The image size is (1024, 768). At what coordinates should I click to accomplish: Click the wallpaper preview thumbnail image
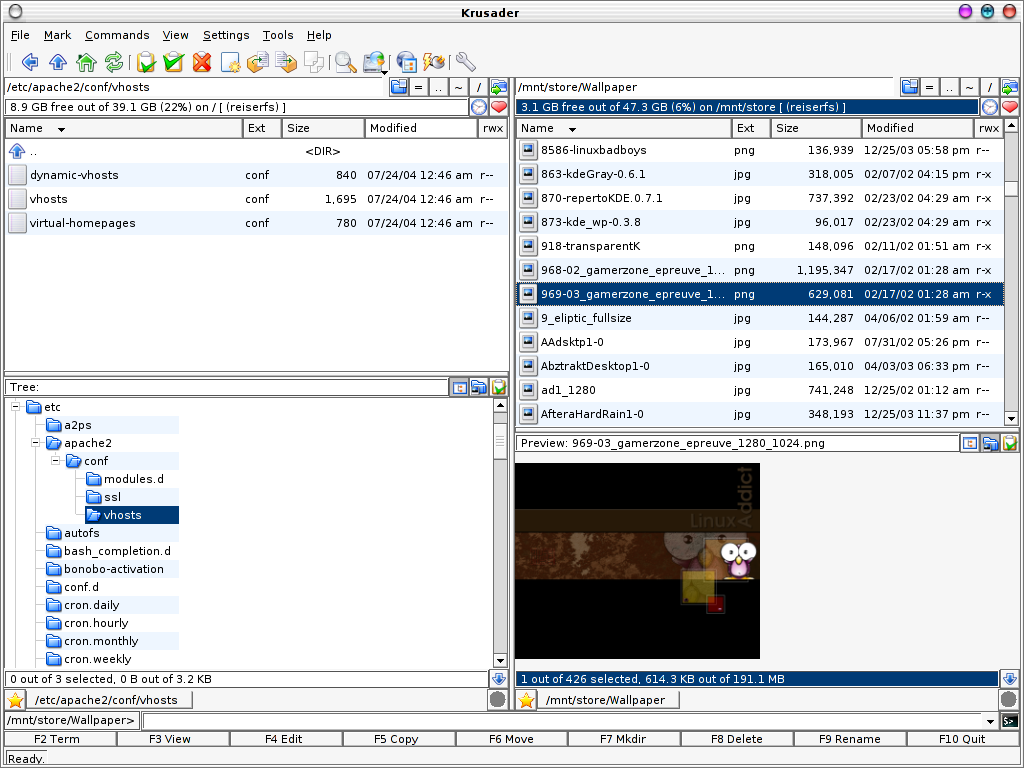(x=637, y=561)
